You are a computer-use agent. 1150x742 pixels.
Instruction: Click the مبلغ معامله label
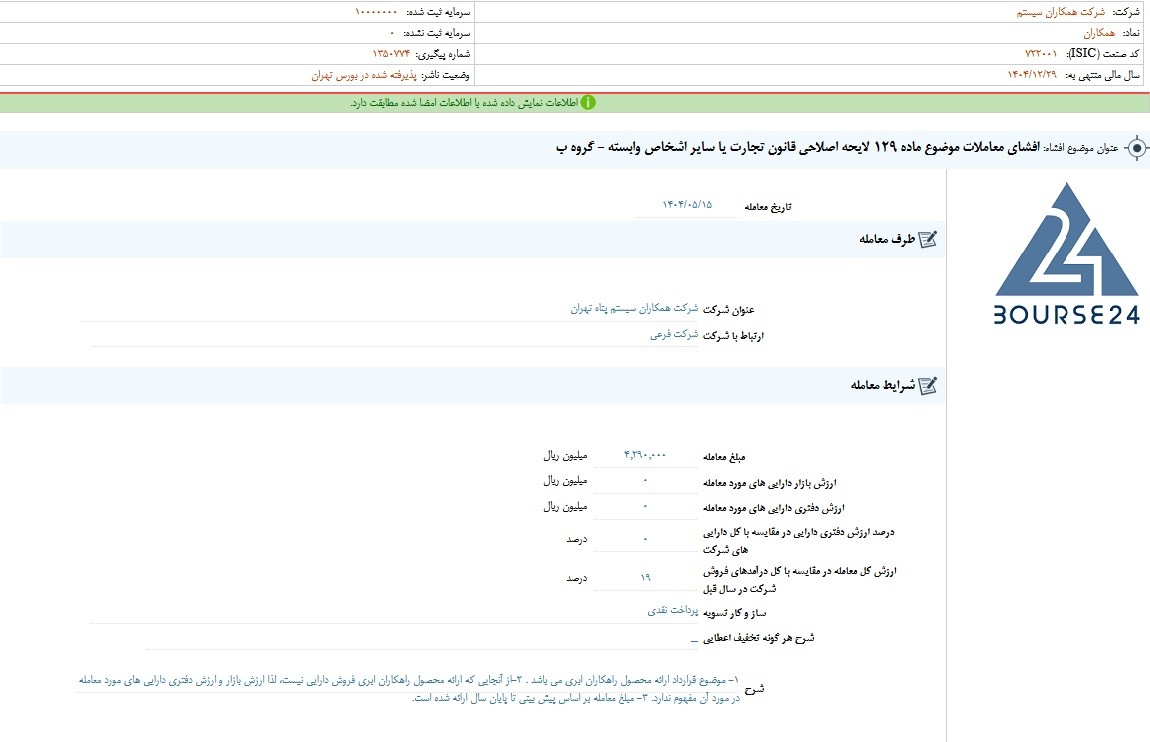point(724,457)
